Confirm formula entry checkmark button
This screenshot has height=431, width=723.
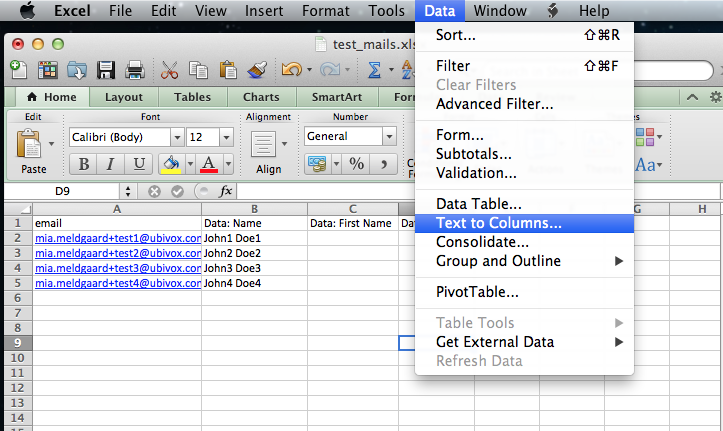click(x=178, y=191)
